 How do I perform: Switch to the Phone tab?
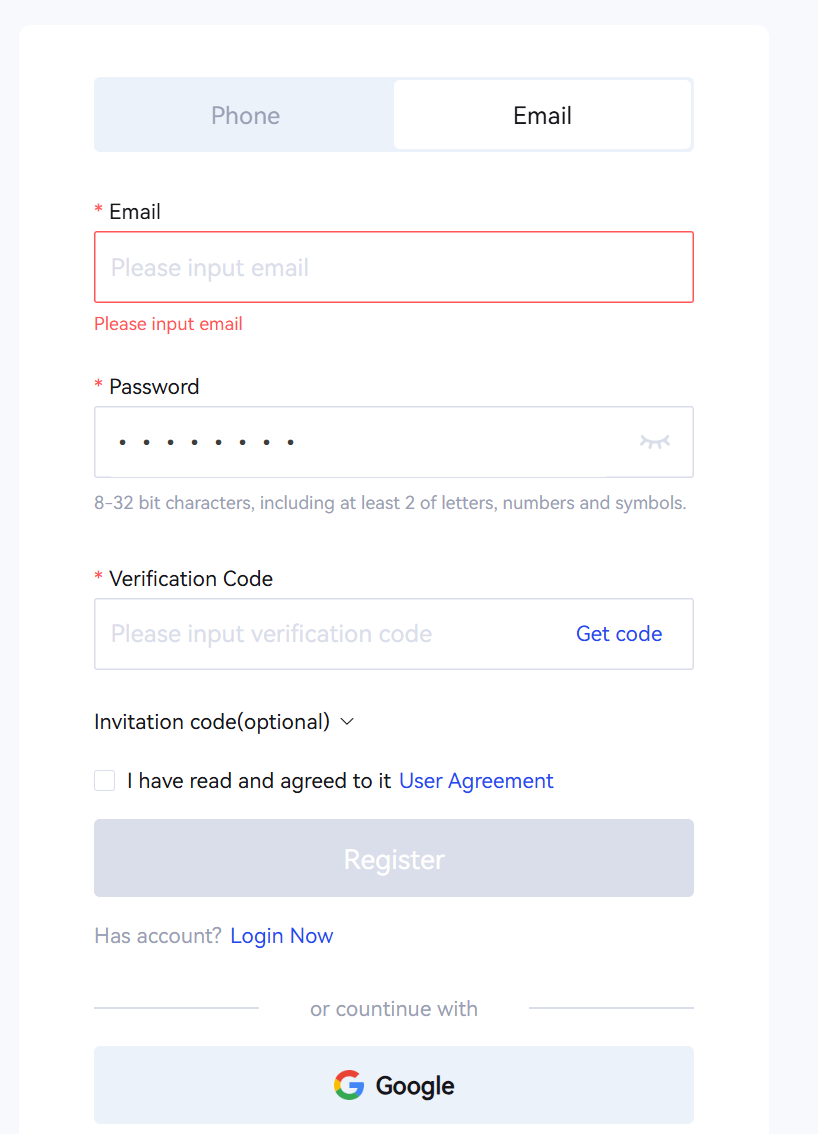(245, 116)
